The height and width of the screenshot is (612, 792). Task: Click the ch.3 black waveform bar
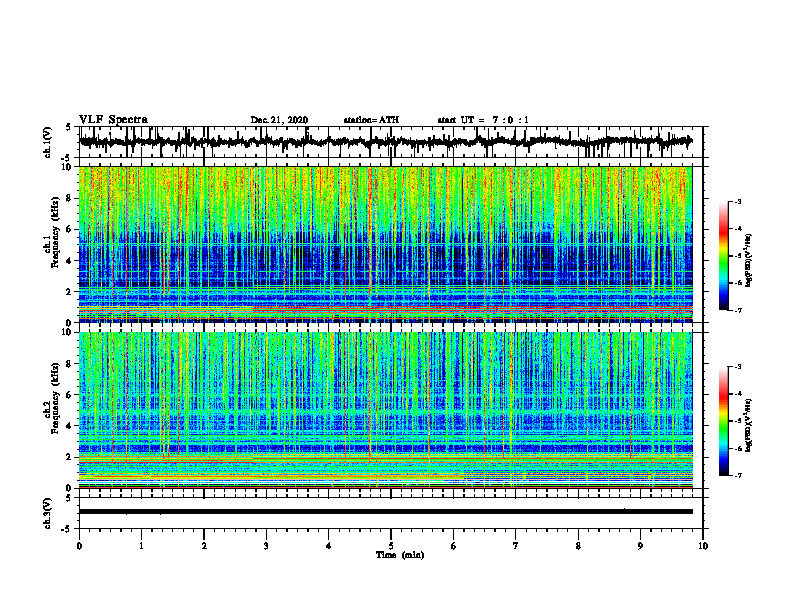tap(385, 512)
